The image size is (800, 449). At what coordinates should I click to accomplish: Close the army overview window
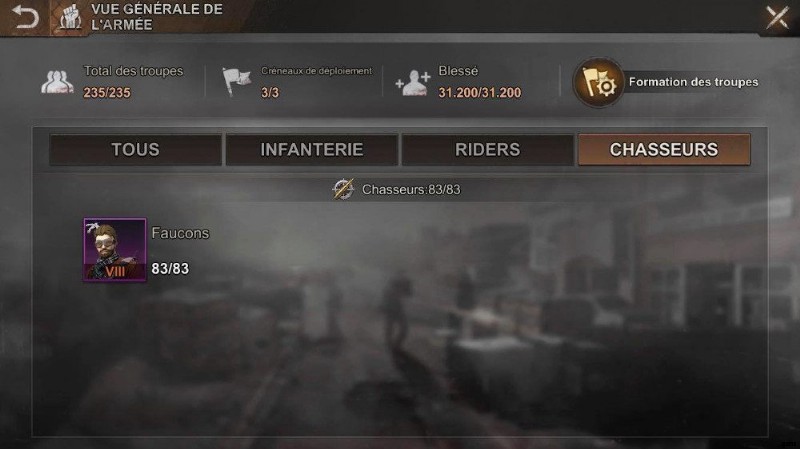[777, 17]
